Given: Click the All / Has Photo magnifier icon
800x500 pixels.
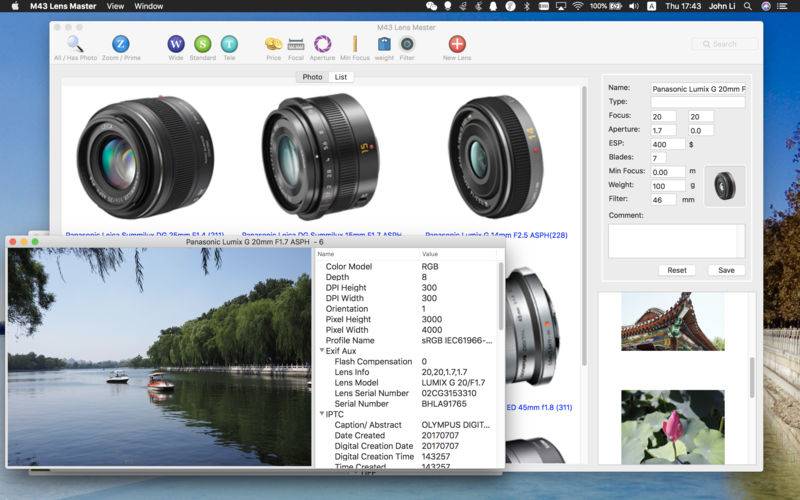Looking at the screenshot, I should 75,44.
